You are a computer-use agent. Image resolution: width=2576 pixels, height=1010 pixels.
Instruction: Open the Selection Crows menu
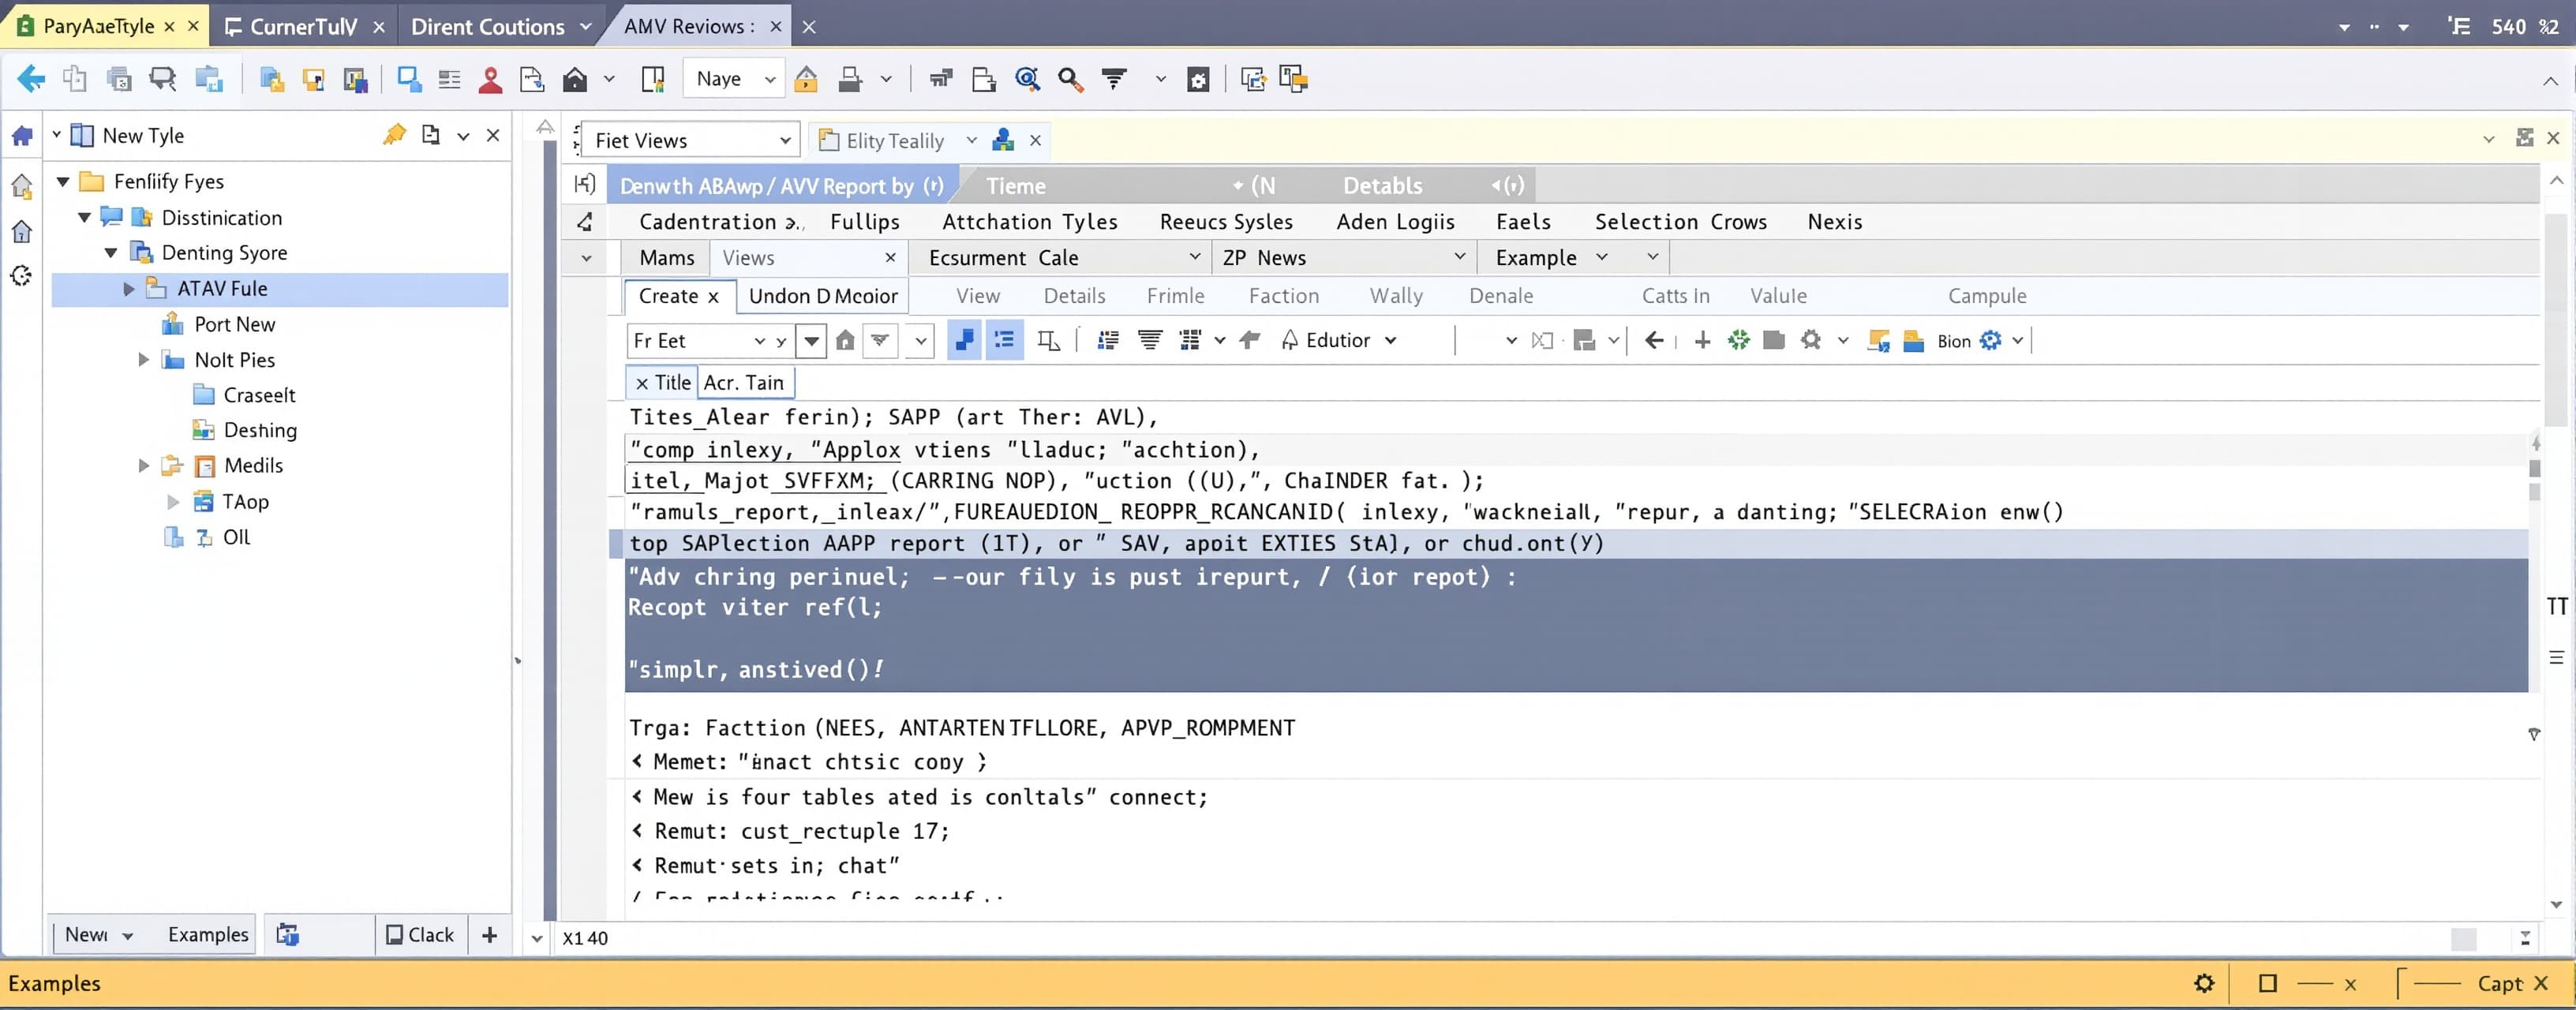pos(1680,221)
